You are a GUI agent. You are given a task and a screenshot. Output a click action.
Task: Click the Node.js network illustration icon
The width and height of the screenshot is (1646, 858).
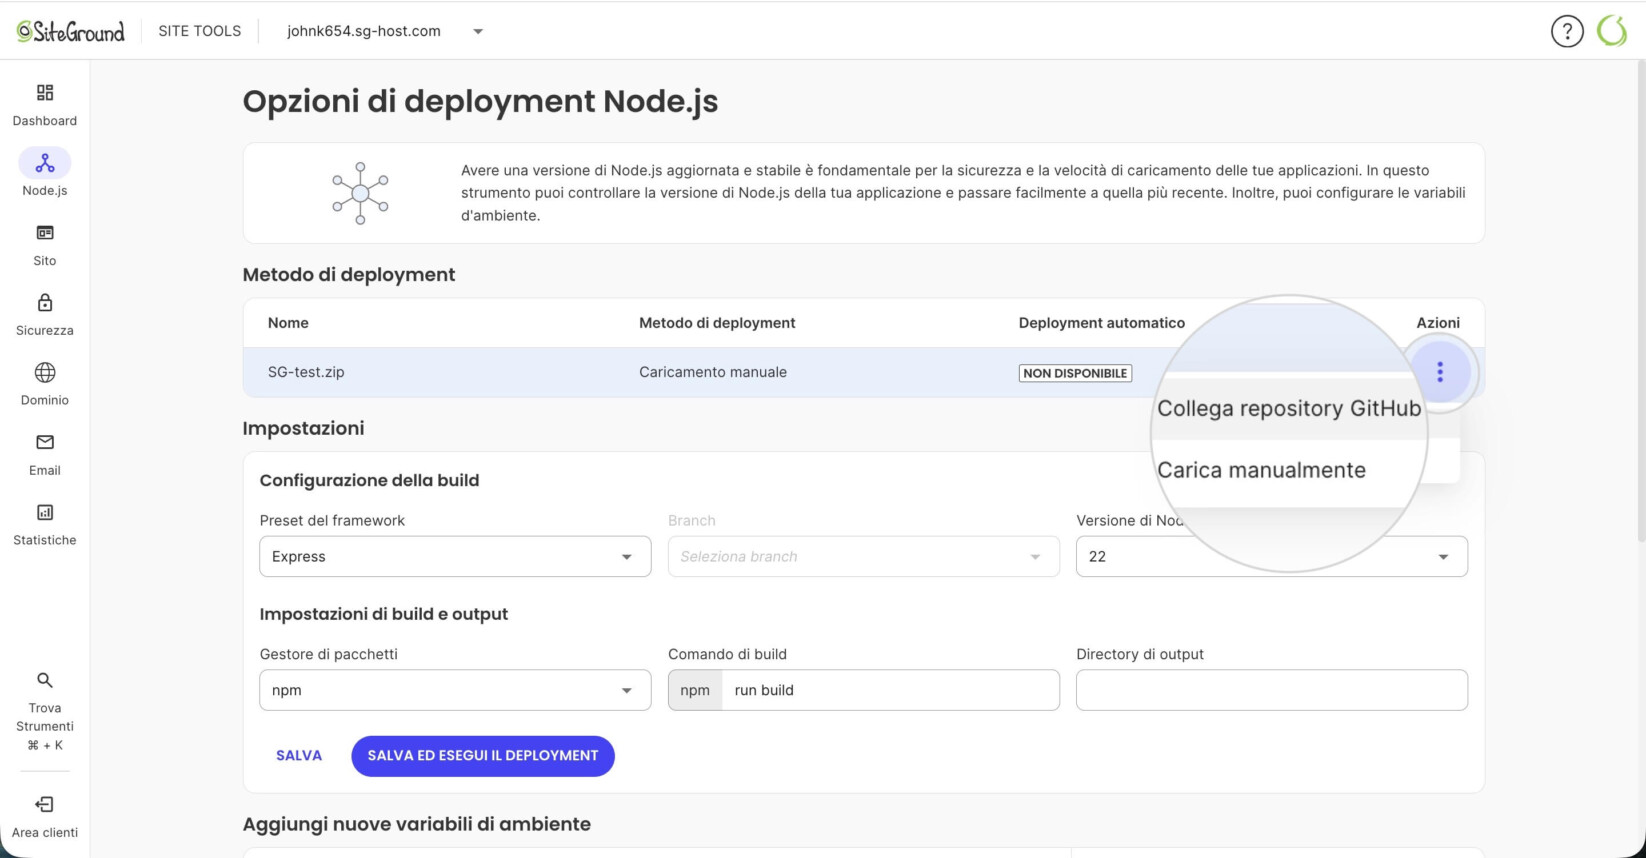(360, 193)
